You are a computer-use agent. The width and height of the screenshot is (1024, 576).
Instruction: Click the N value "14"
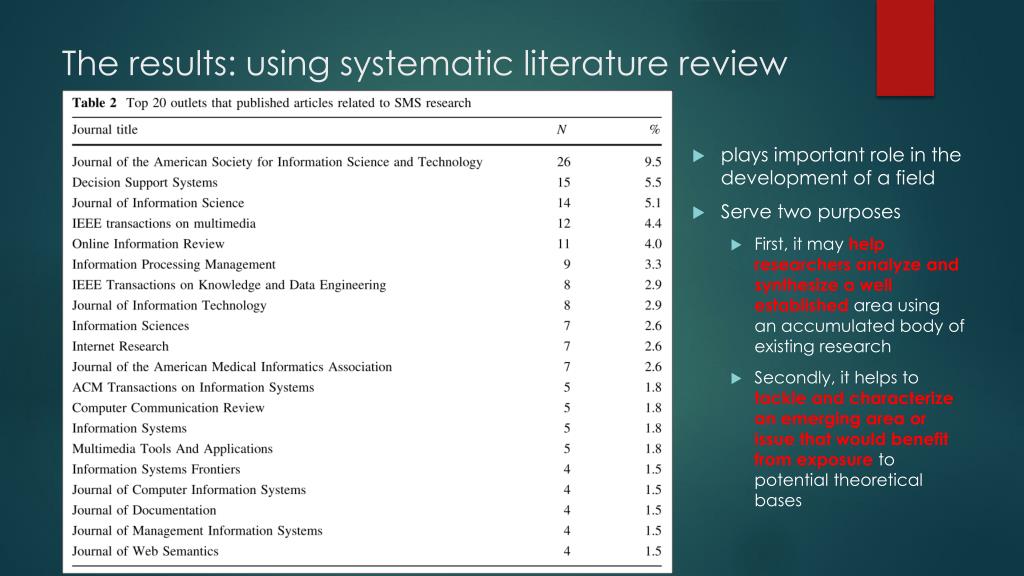(x=564, y=203)
